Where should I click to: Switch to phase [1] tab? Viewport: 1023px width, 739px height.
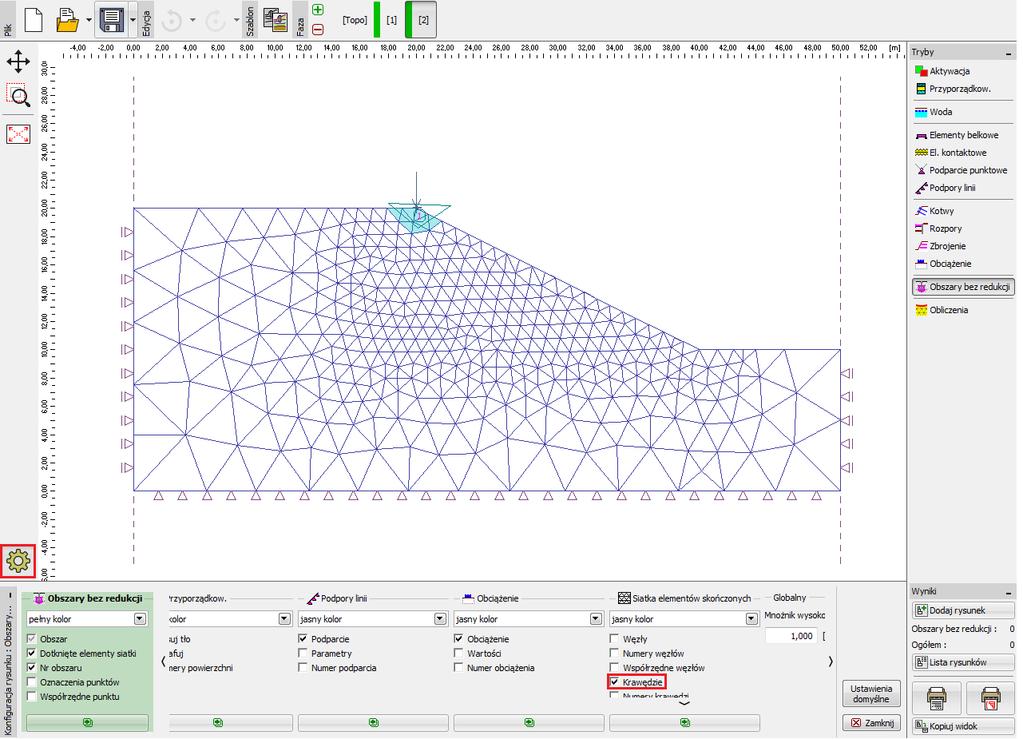(391, 20)
